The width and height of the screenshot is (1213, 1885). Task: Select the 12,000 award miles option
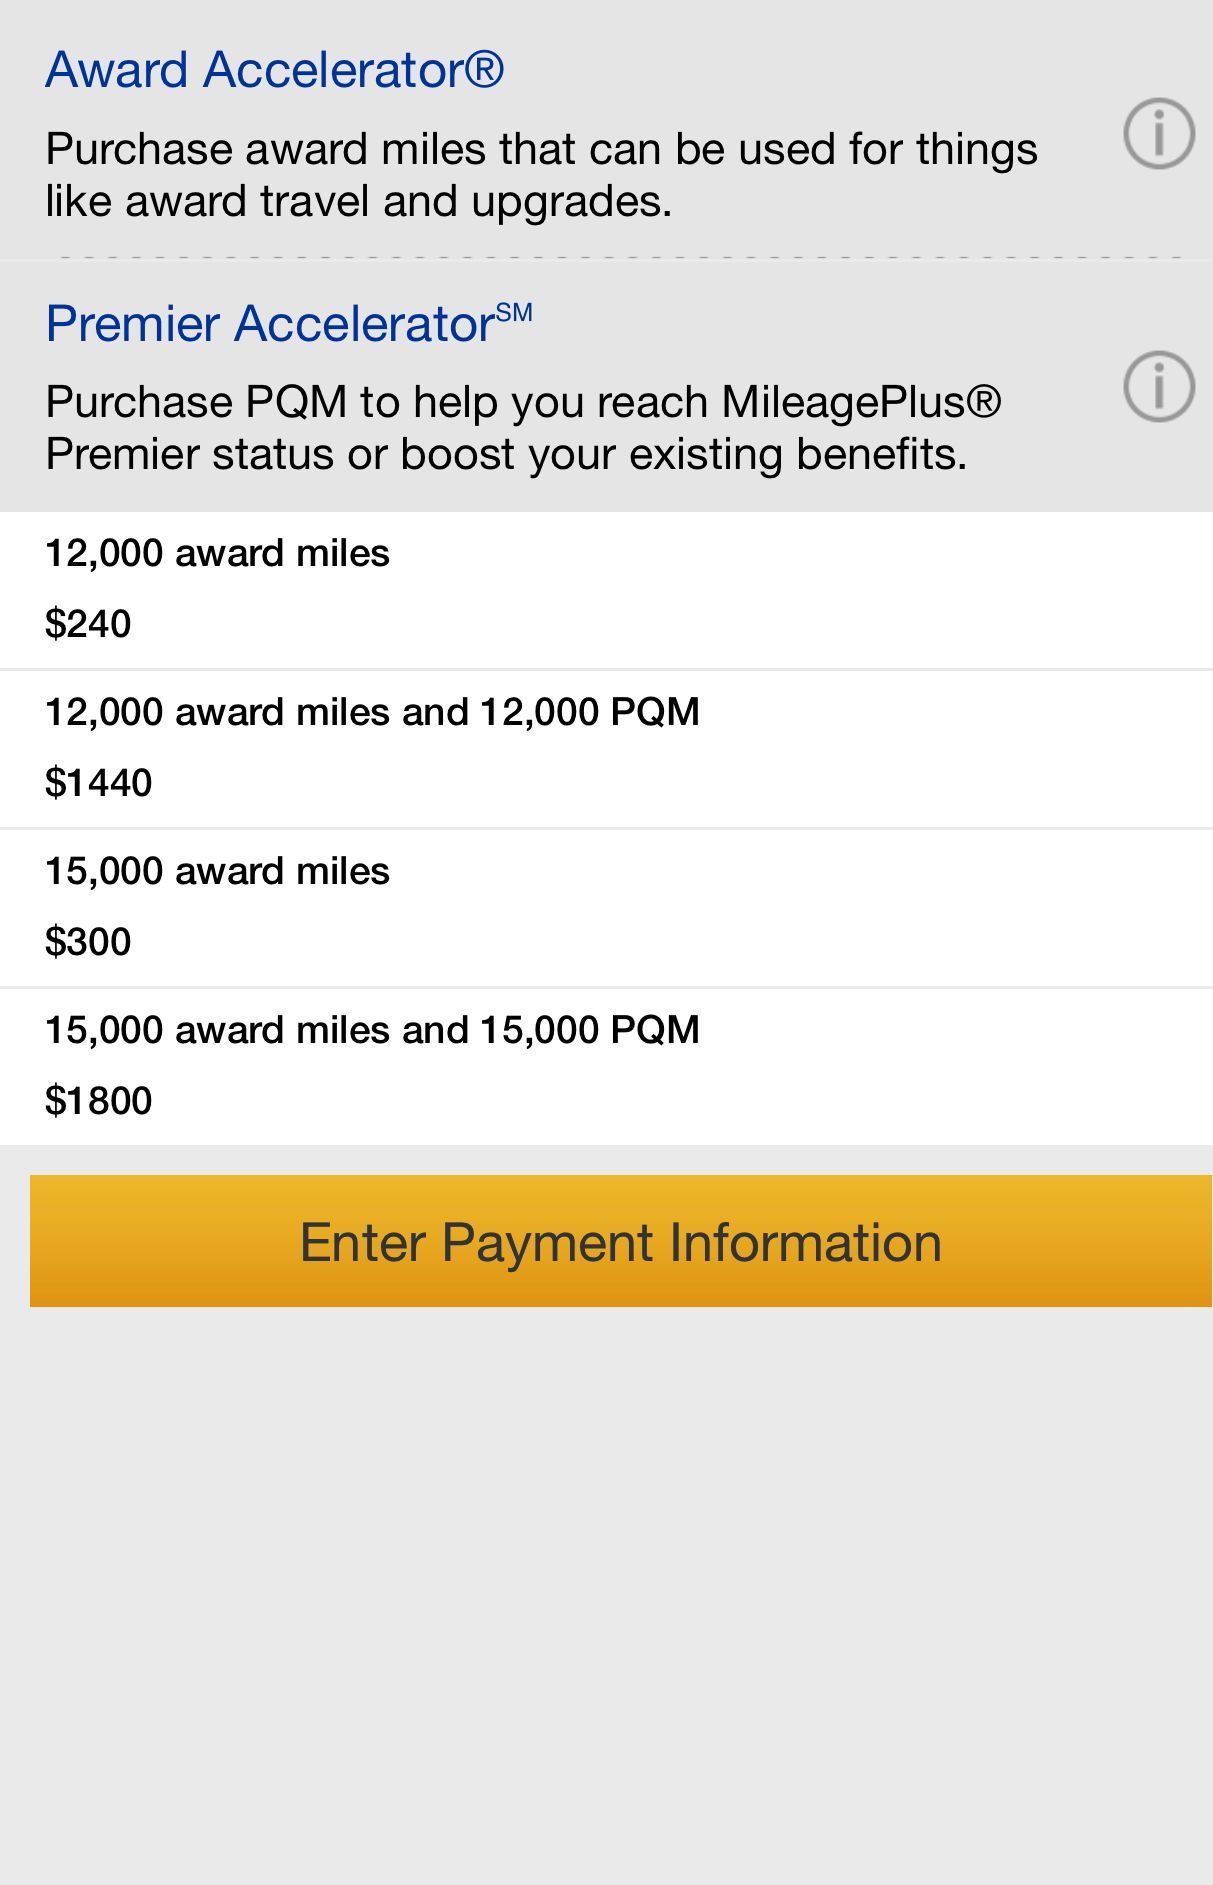click(217, 553)
